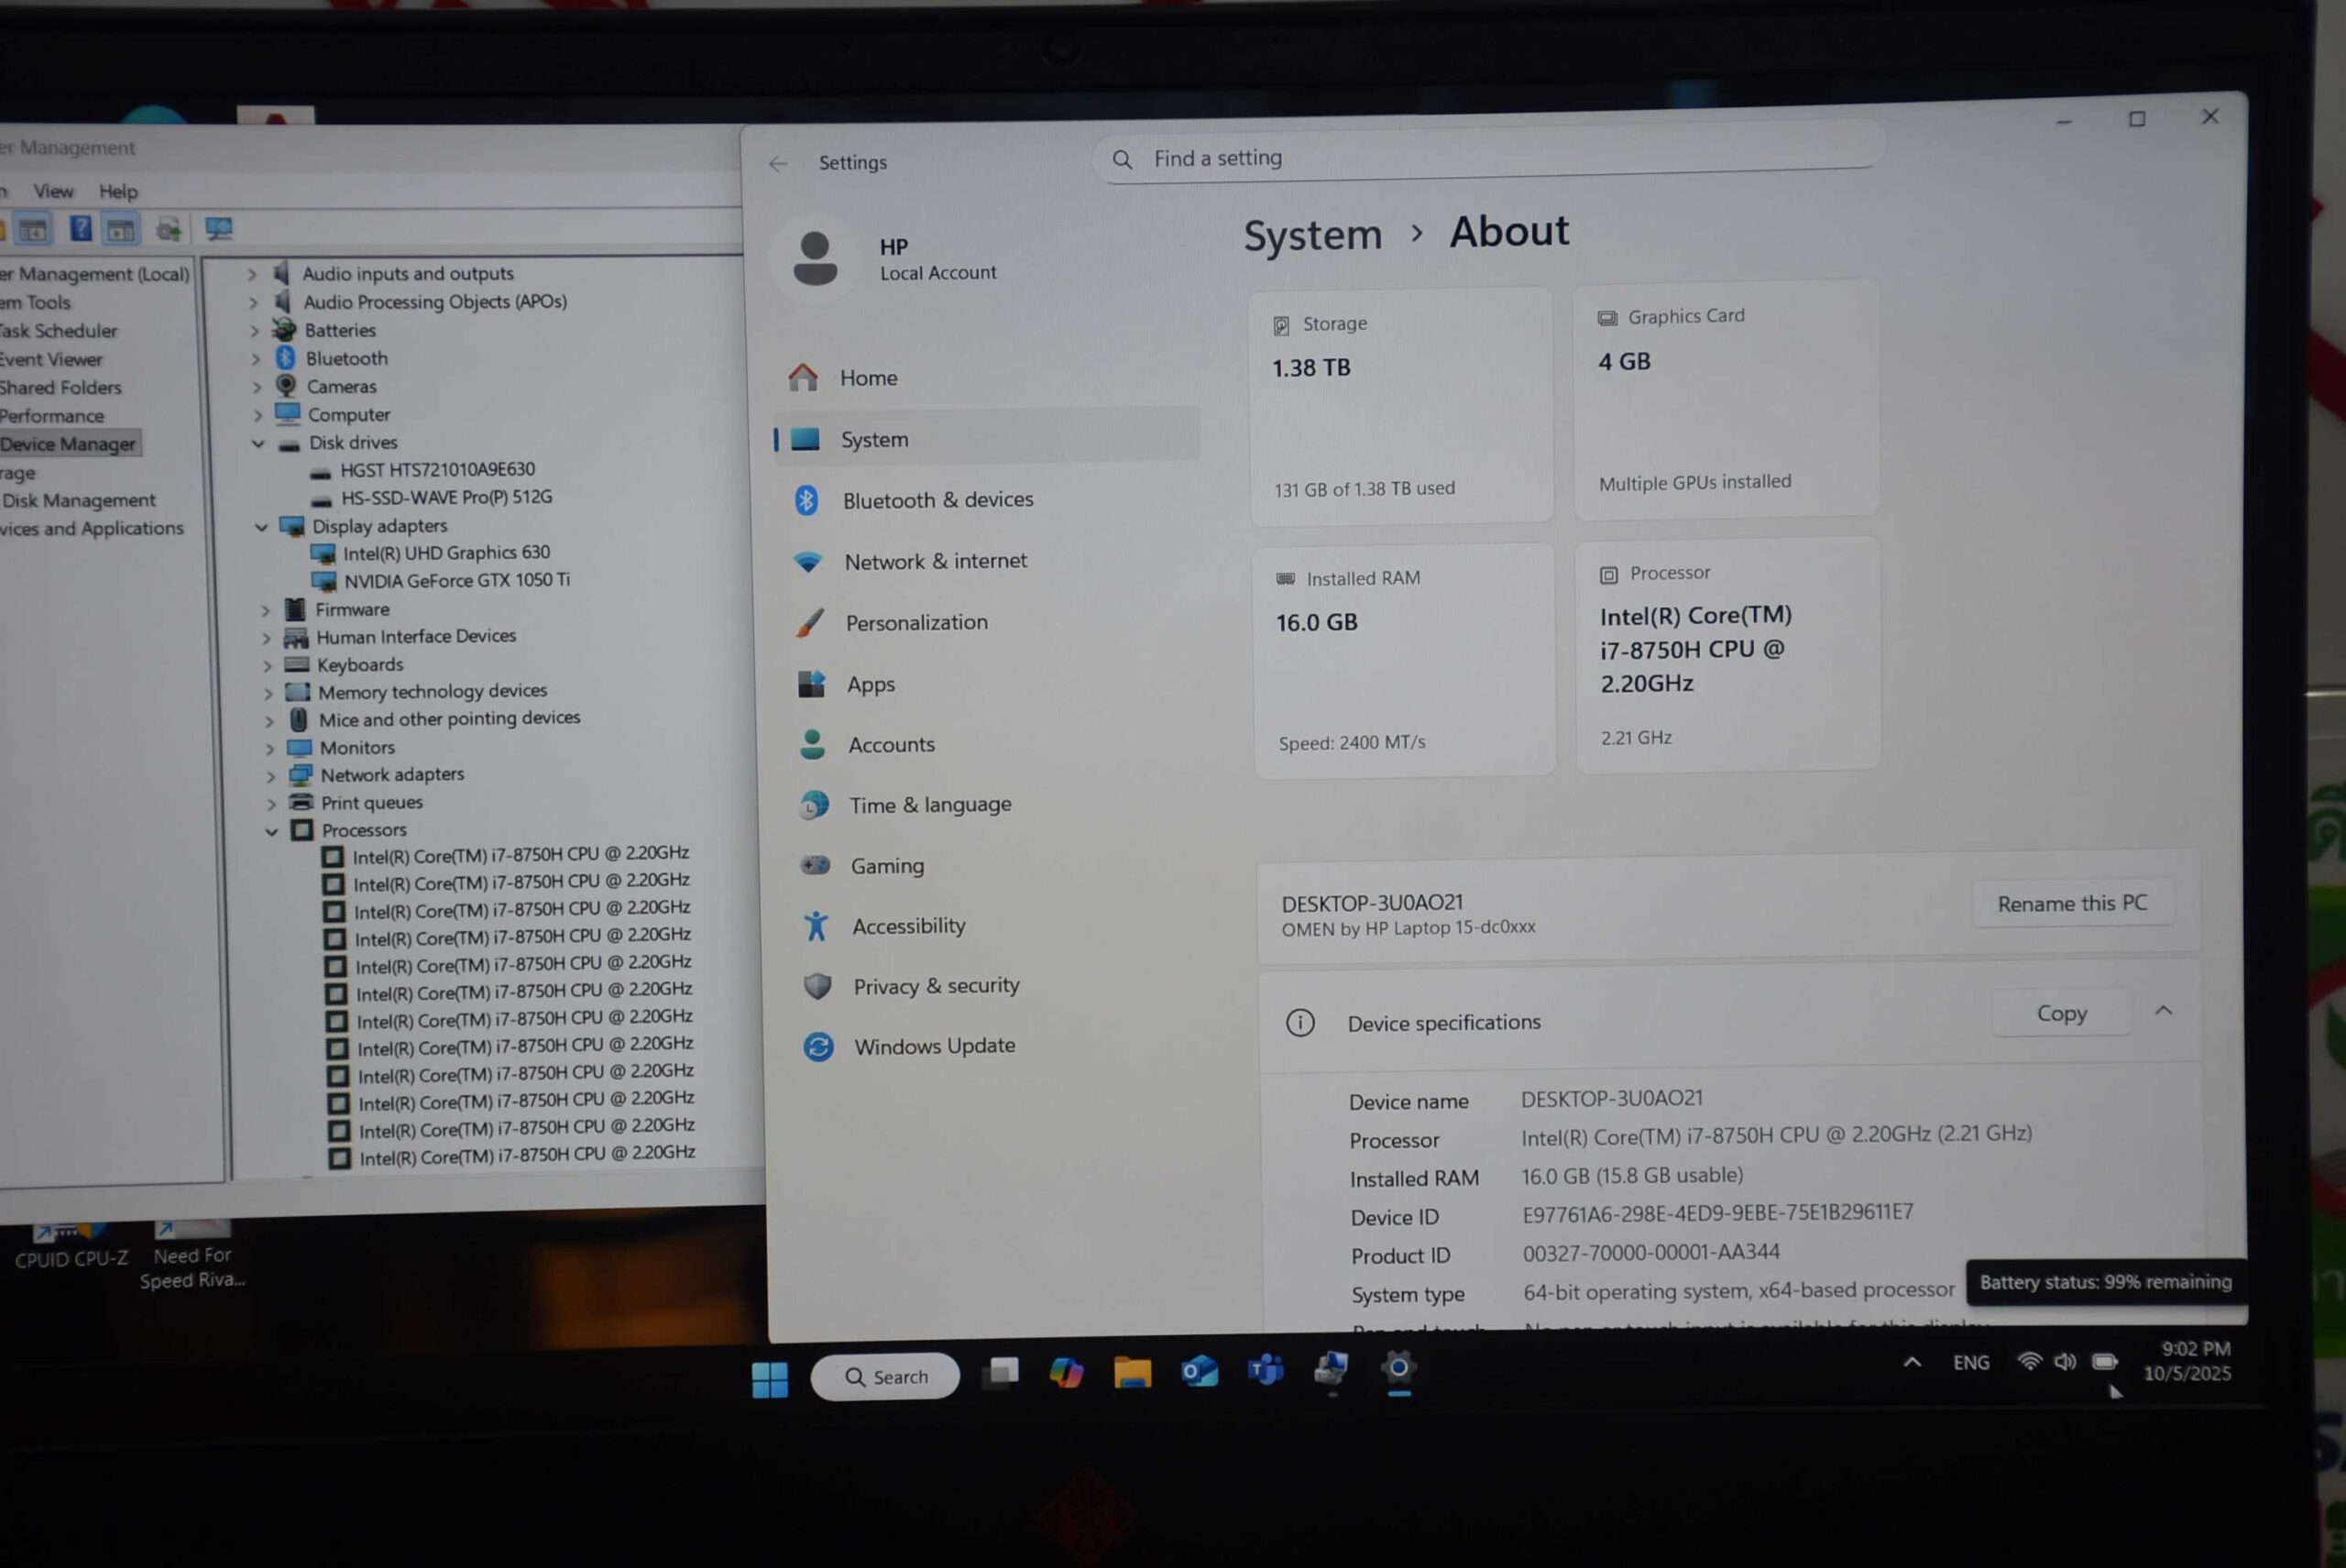Open the View menu
2346x1568 pixels.
[53, 191]
